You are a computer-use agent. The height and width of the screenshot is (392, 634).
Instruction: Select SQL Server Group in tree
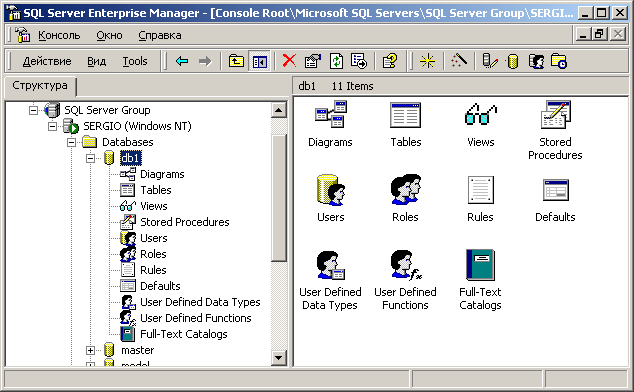tap(107, 110)
